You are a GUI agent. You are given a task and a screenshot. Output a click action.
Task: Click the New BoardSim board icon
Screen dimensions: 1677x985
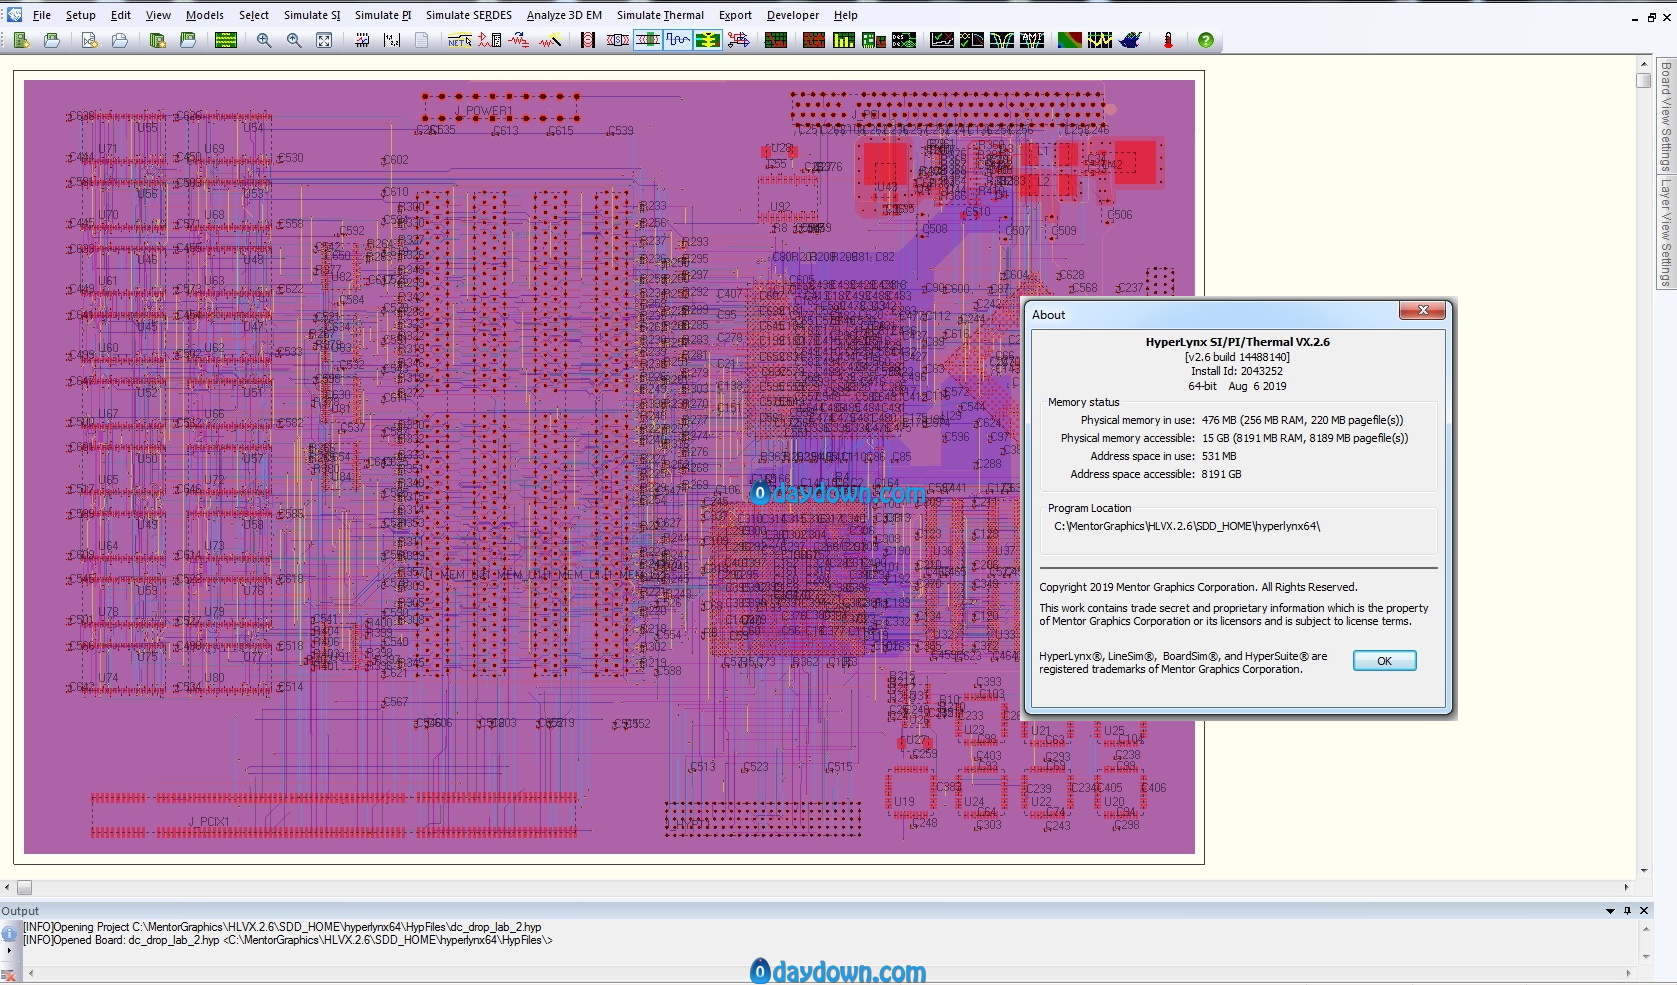pyautogui.click(x=21, y=40)
